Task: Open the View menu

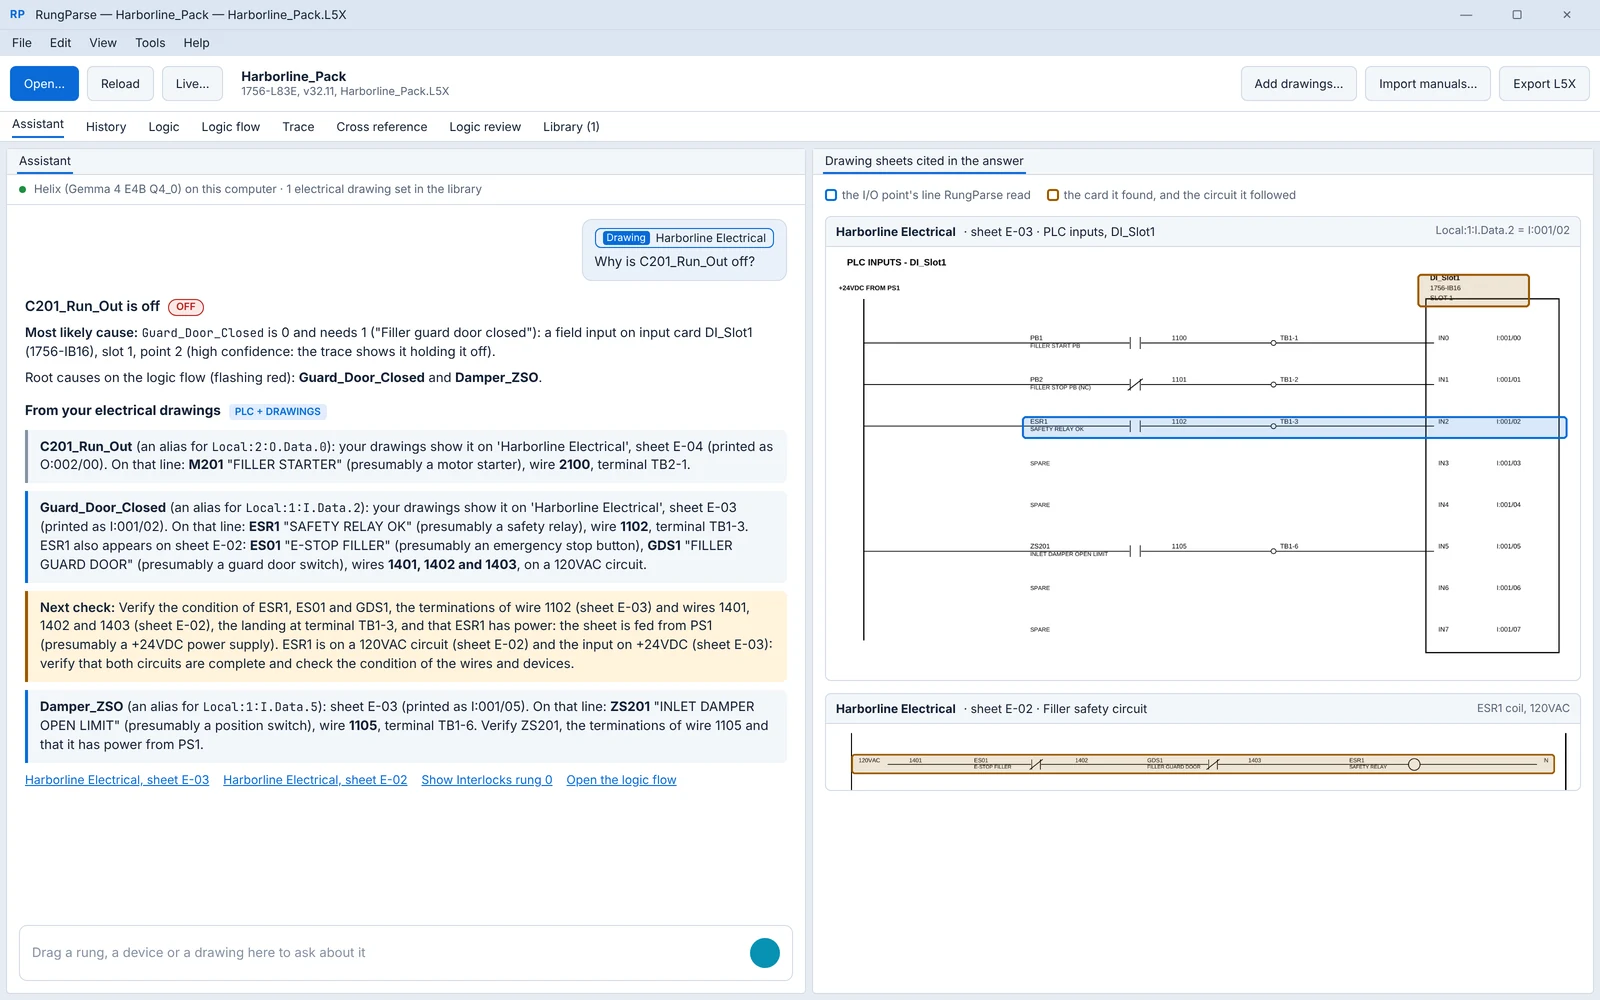Action: point(103,43)
